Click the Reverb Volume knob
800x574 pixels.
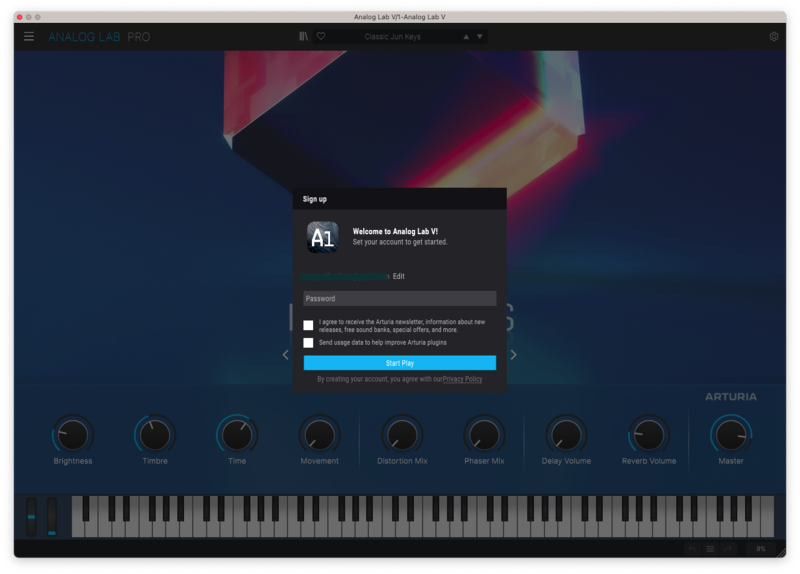pyautogui.click(x=649, y=435)
